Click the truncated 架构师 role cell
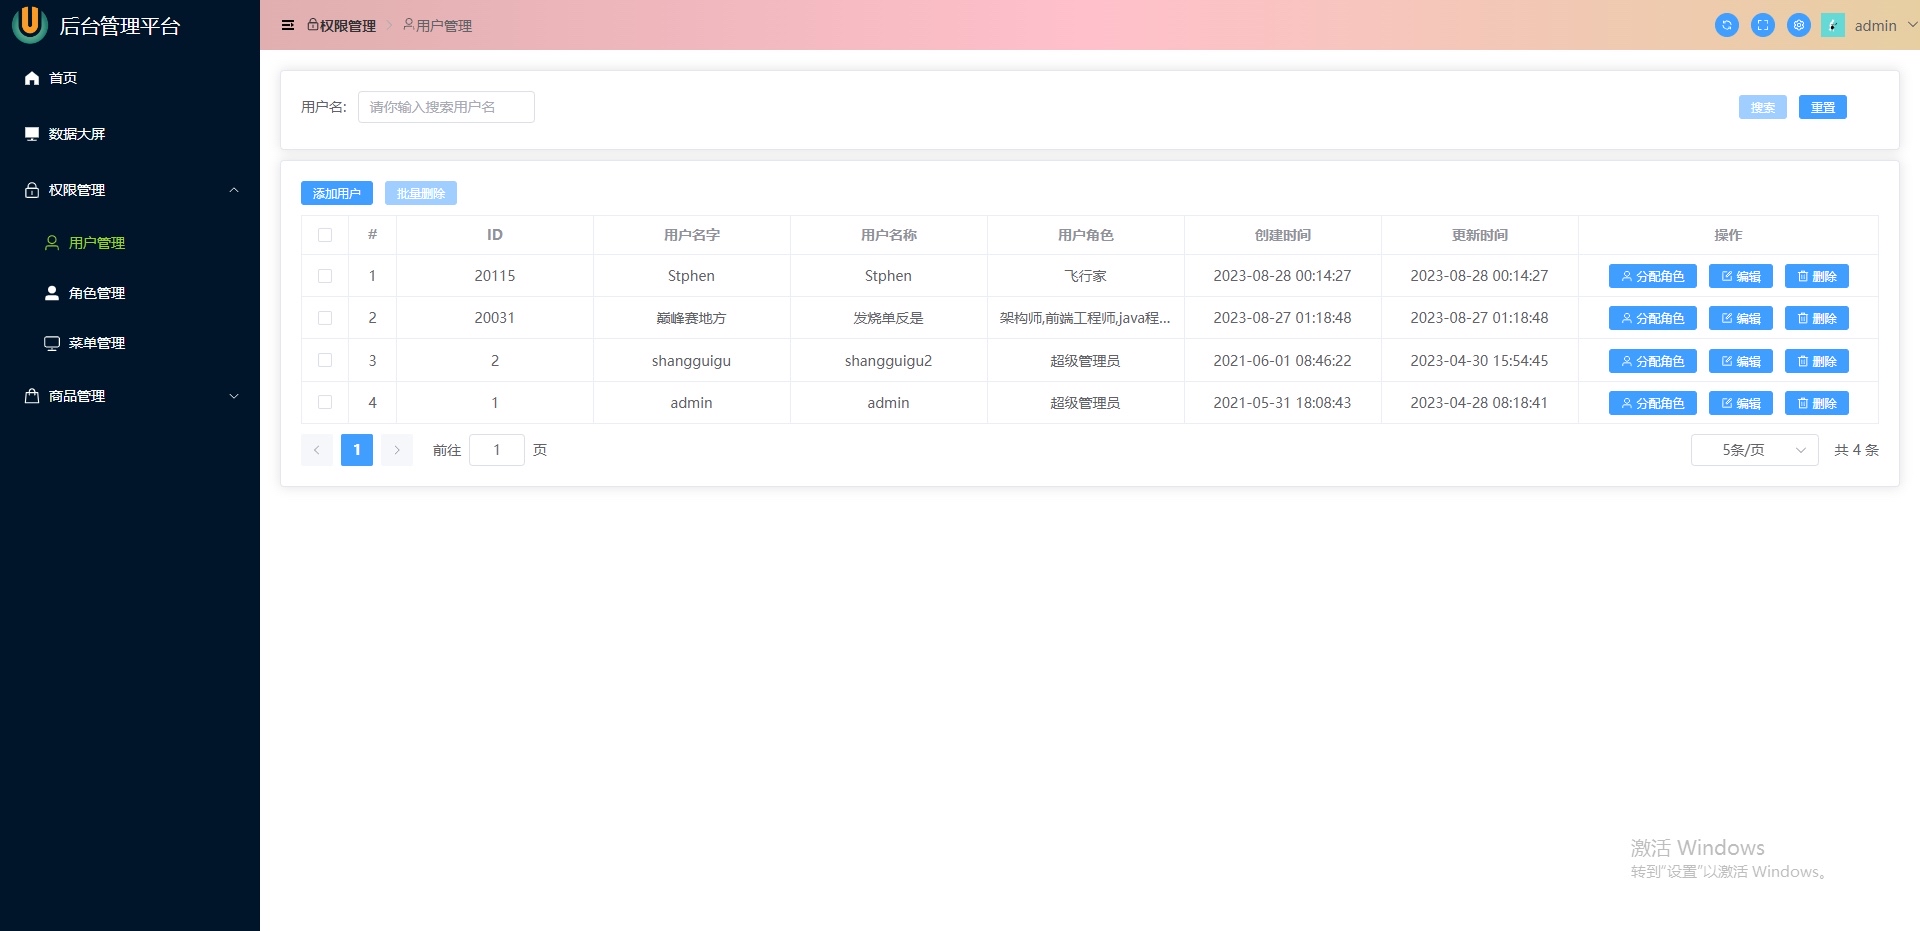The height and width of the screenshot is (931, 1920). 1085,318
